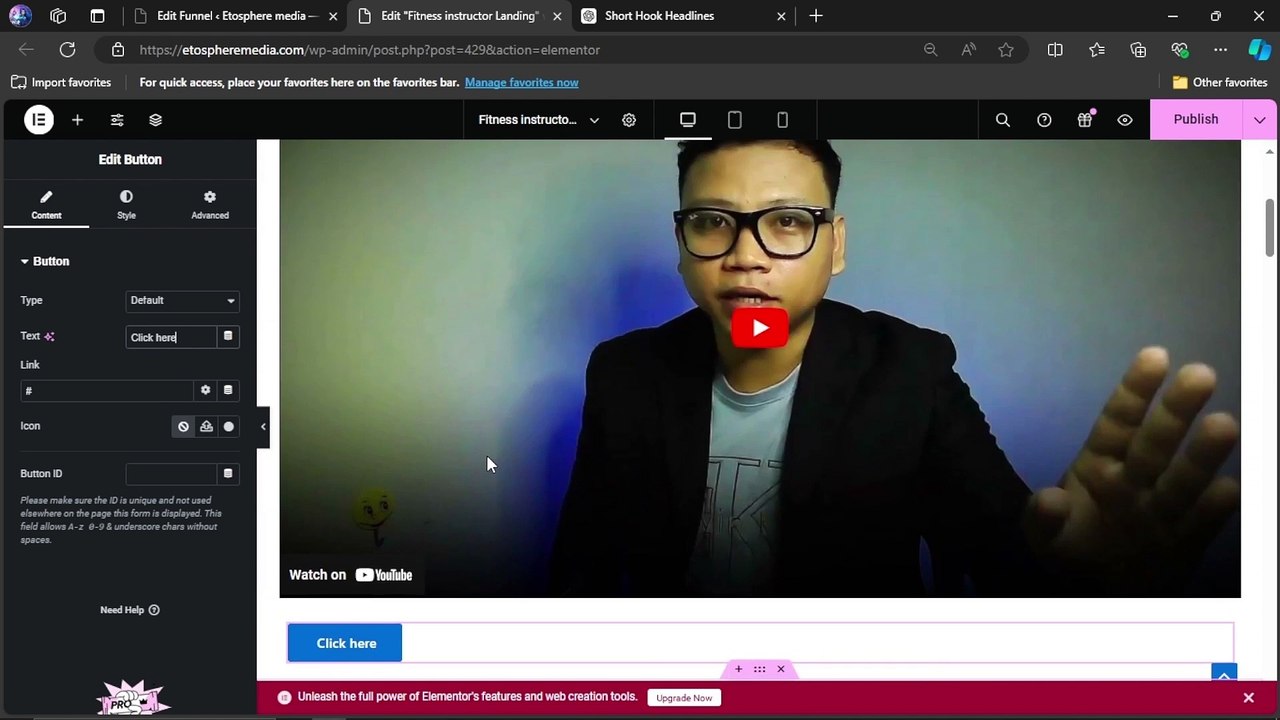Screen dimensions: 1280x720
Task: Open Edge Settings and more menu
Action: pos(1220,50)
